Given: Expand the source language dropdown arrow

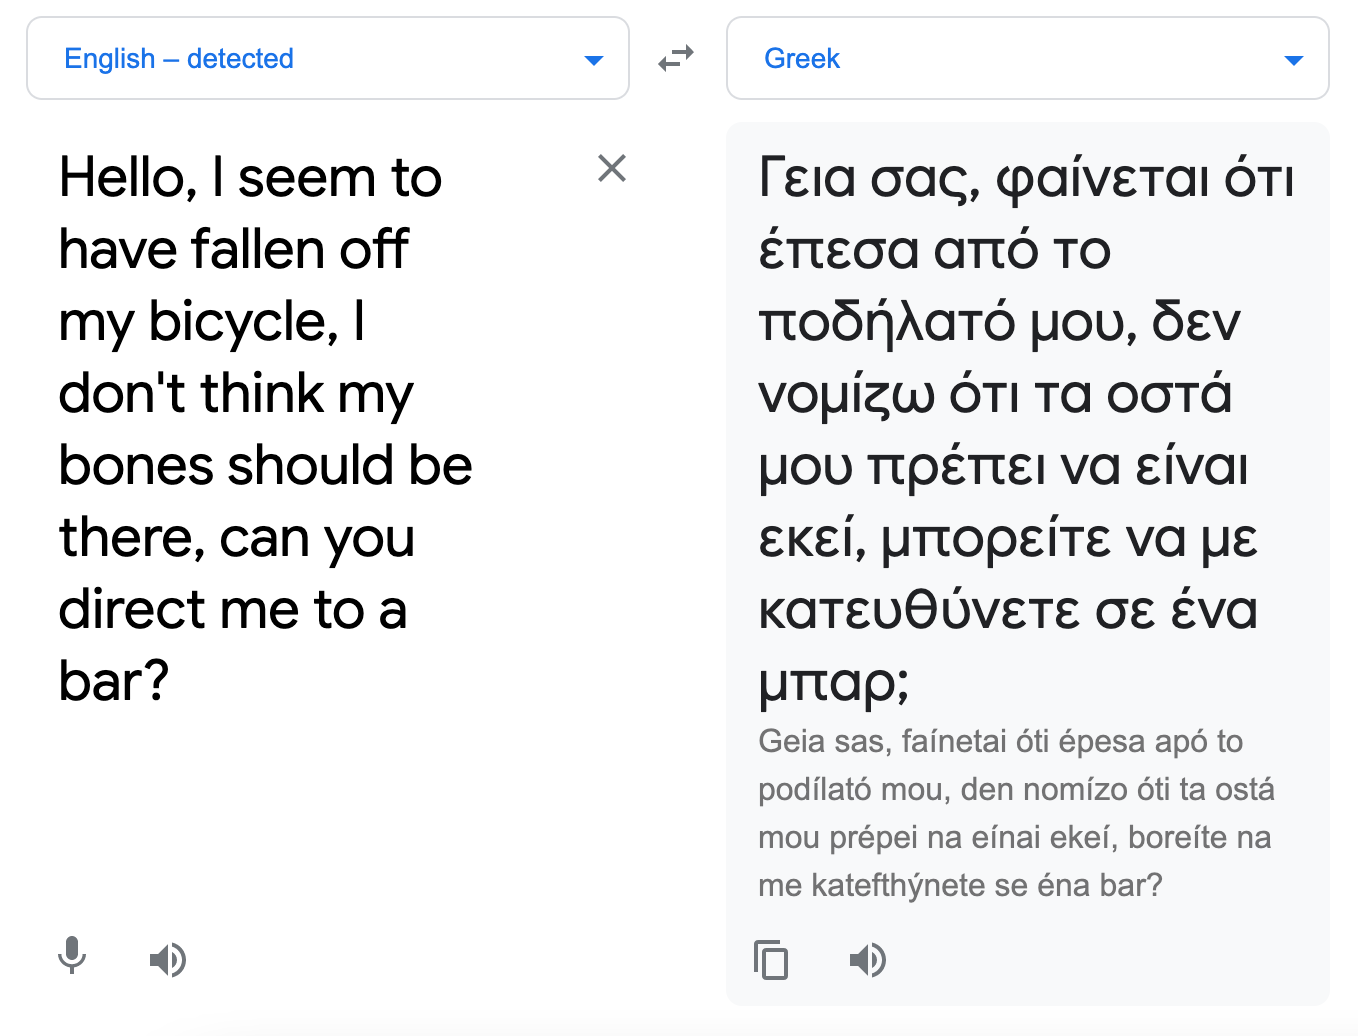Looking at the screenshot, I should pos(593,60).
